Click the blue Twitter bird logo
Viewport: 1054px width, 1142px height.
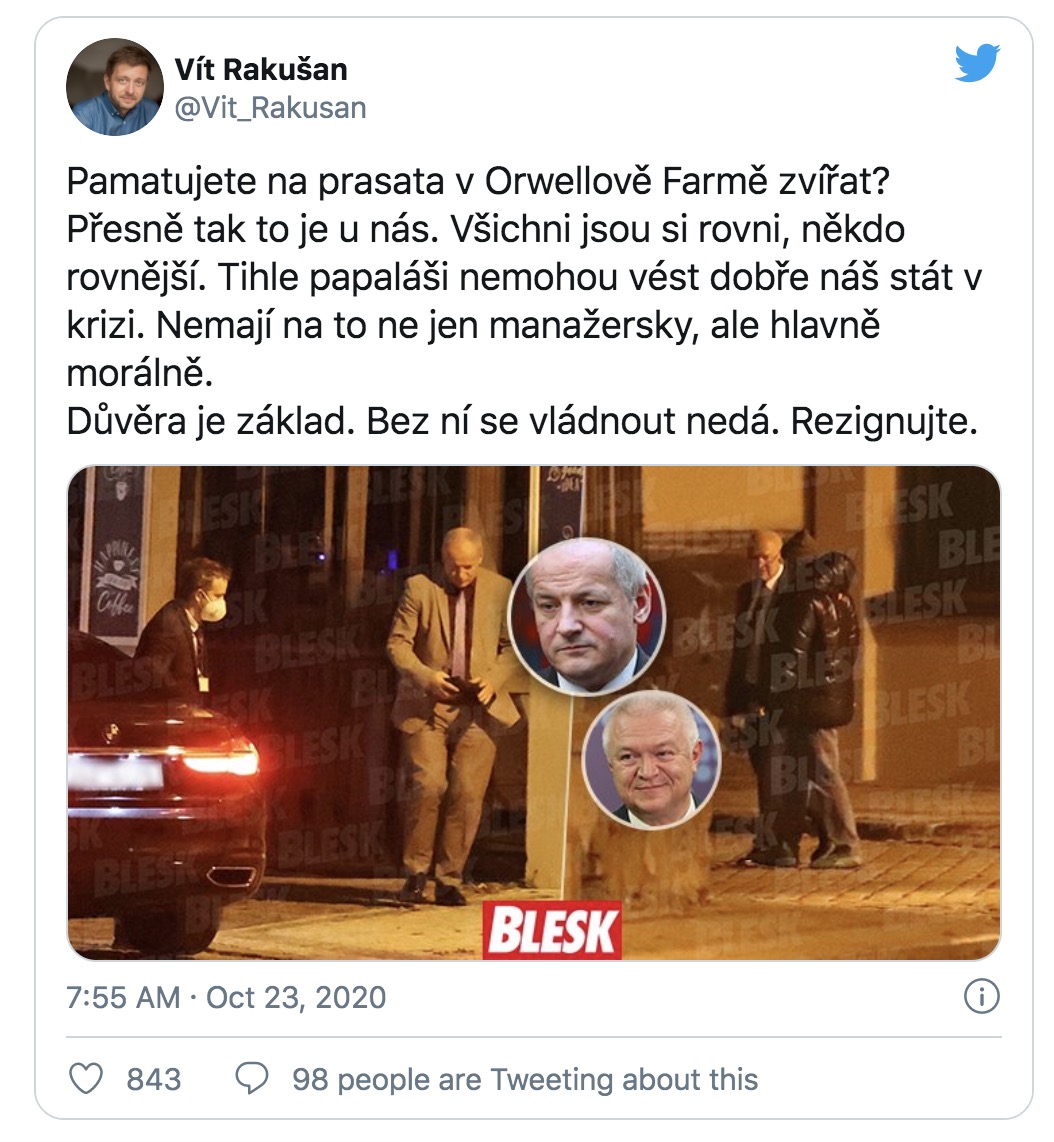pos(977,62)
